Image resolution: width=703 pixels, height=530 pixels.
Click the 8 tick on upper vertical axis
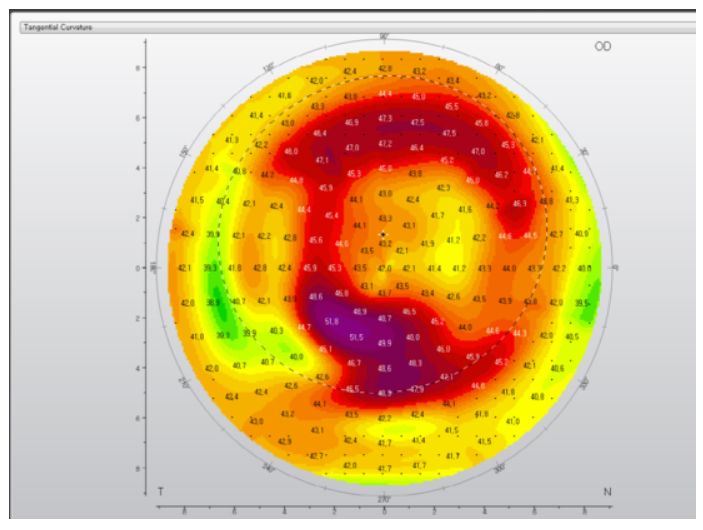click(x=139, y=67)
